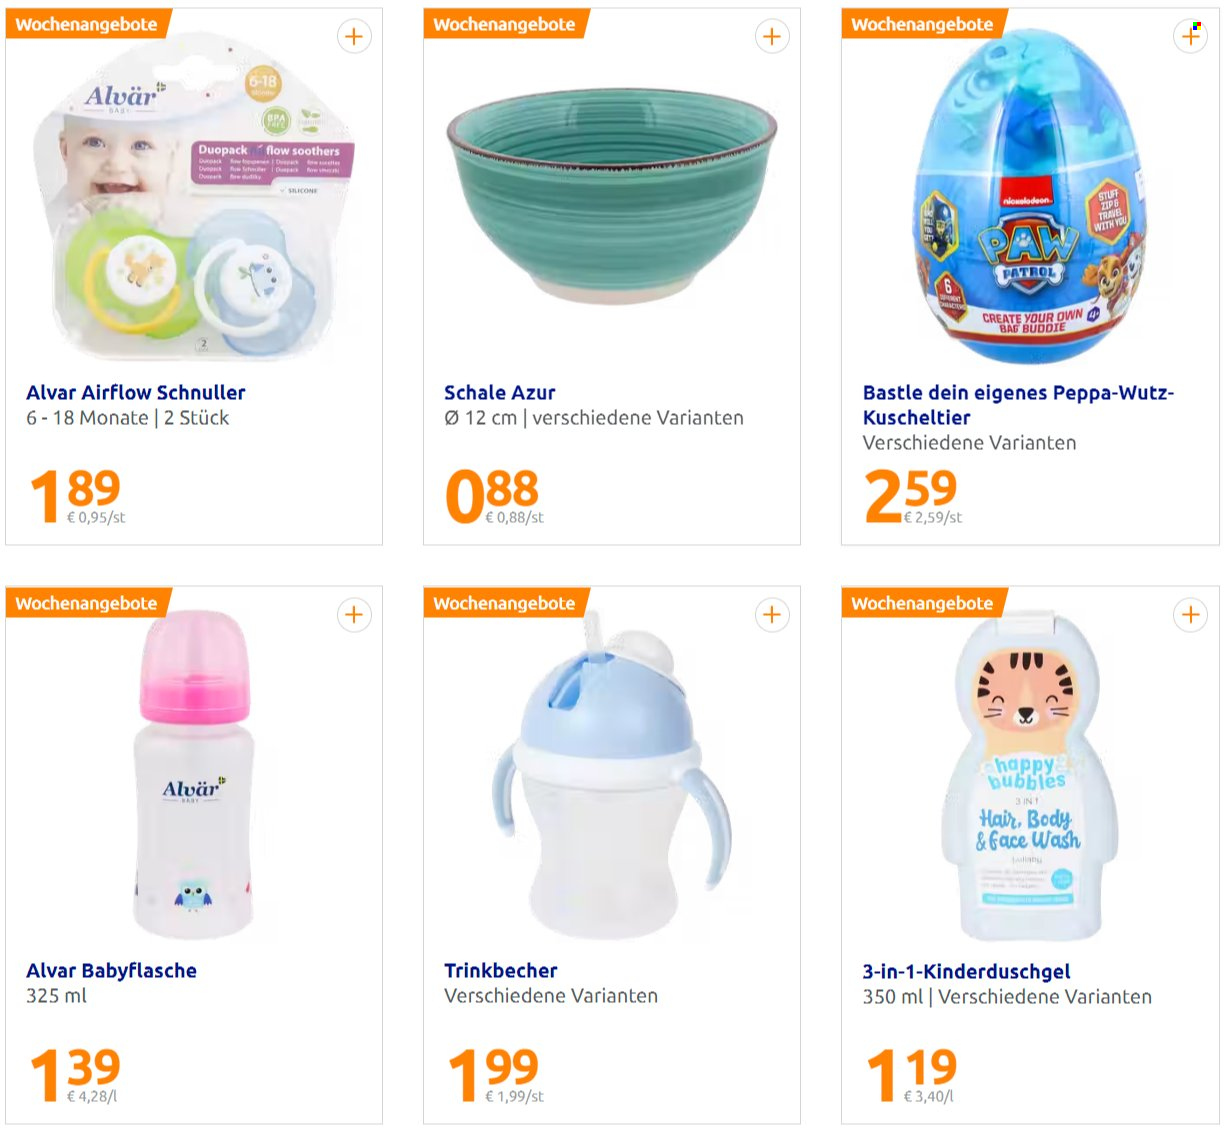View the Paw Patrol egg image
The width and height of the screenshot is (1225, 1131).
(1030, 196)
